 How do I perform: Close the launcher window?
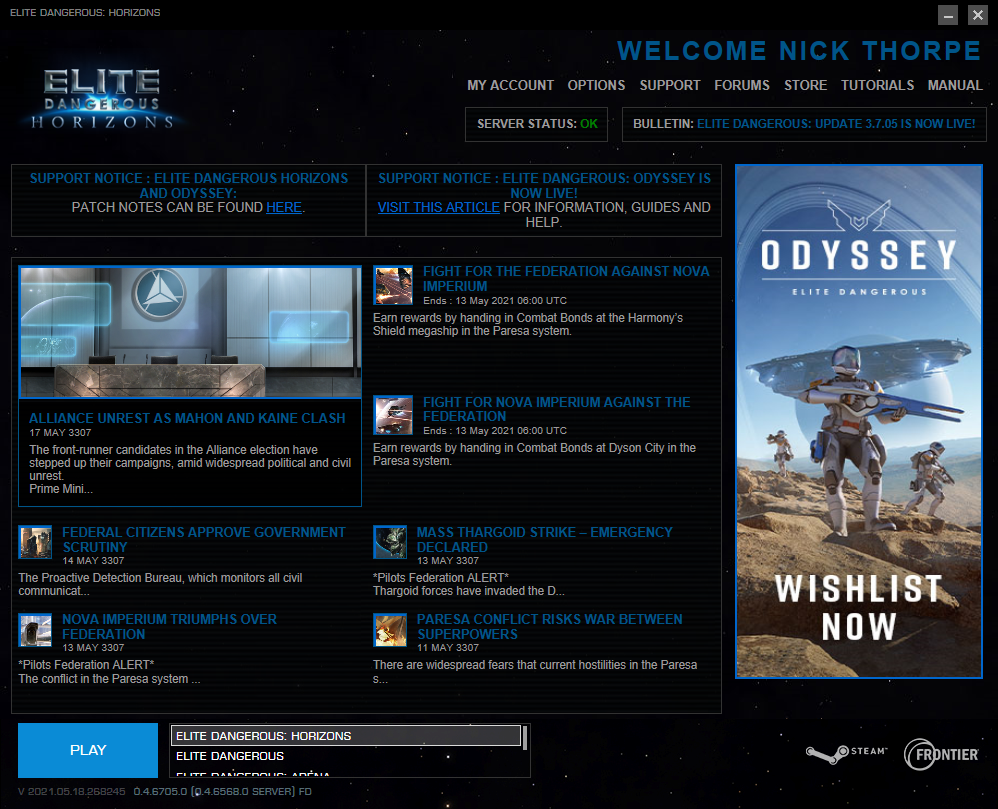coord(978,15)
